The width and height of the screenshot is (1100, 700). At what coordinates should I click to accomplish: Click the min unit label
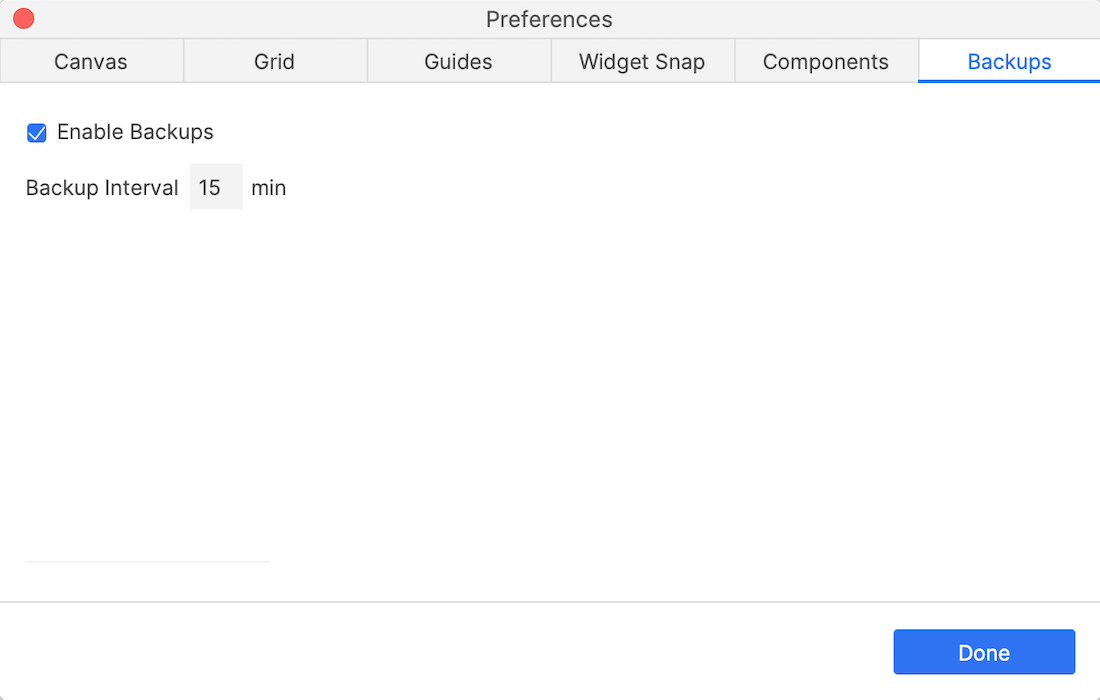[268, 187]
